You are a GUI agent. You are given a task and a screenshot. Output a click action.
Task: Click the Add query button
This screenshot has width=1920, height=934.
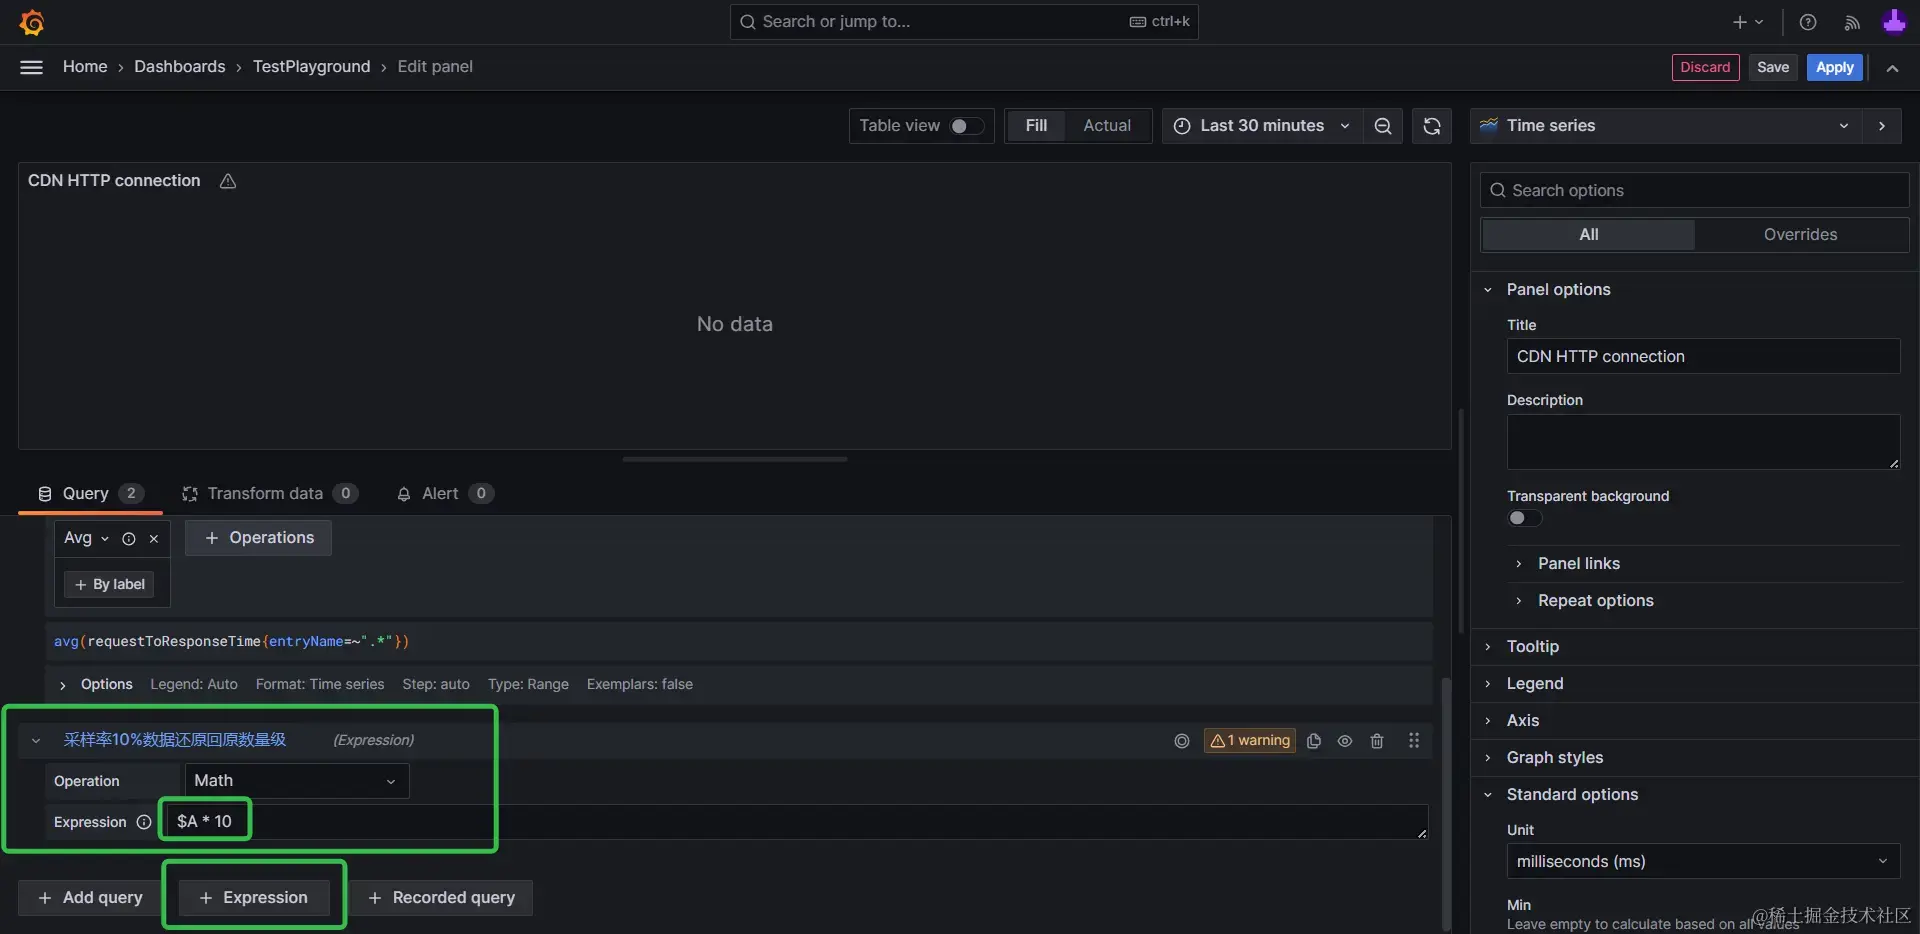(x=90, y=898)
